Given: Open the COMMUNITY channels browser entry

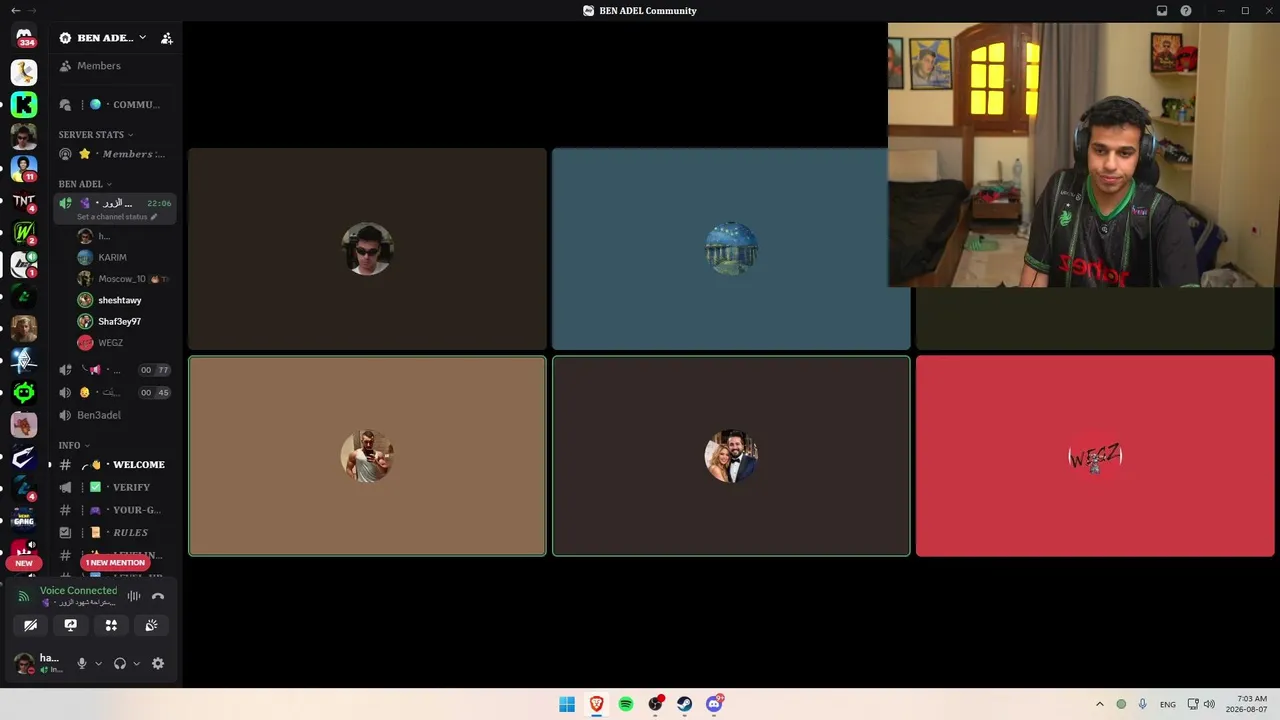Looking at the screenshot, I should pos(114,105).
